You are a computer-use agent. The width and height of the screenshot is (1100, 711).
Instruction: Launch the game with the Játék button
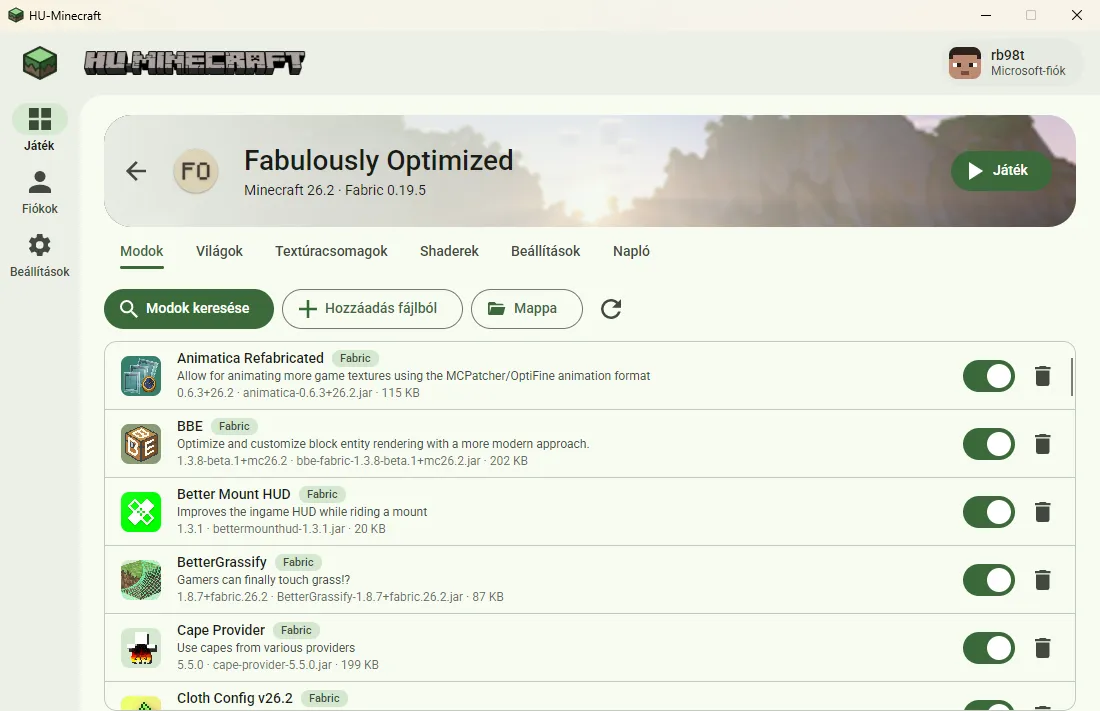(1001, 171)
